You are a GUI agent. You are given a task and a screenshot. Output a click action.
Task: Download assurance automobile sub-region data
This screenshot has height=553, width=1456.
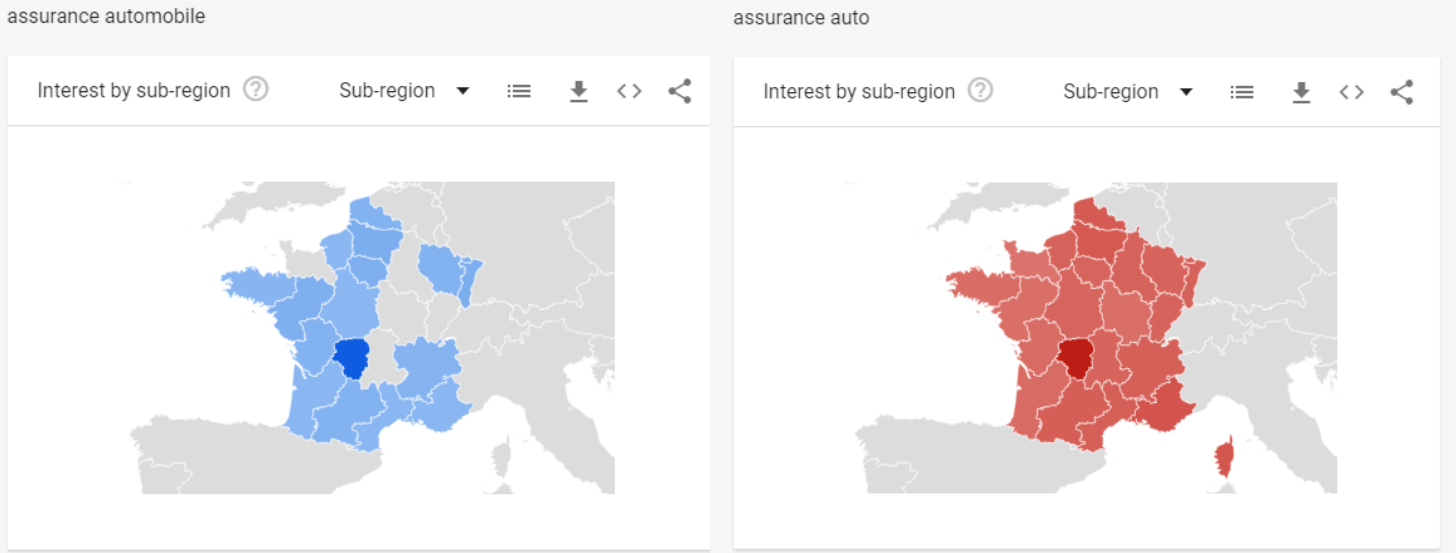[x=578, y=92]
